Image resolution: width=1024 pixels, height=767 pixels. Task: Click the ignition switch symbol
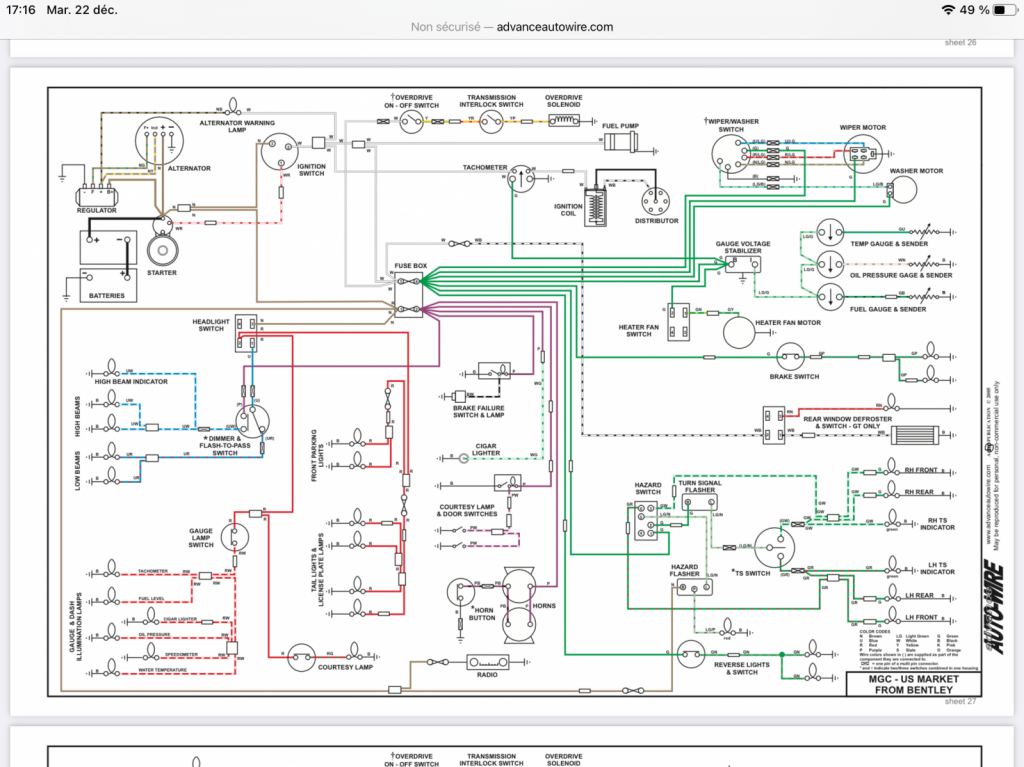pyautogui.click(x=280, y=153)
